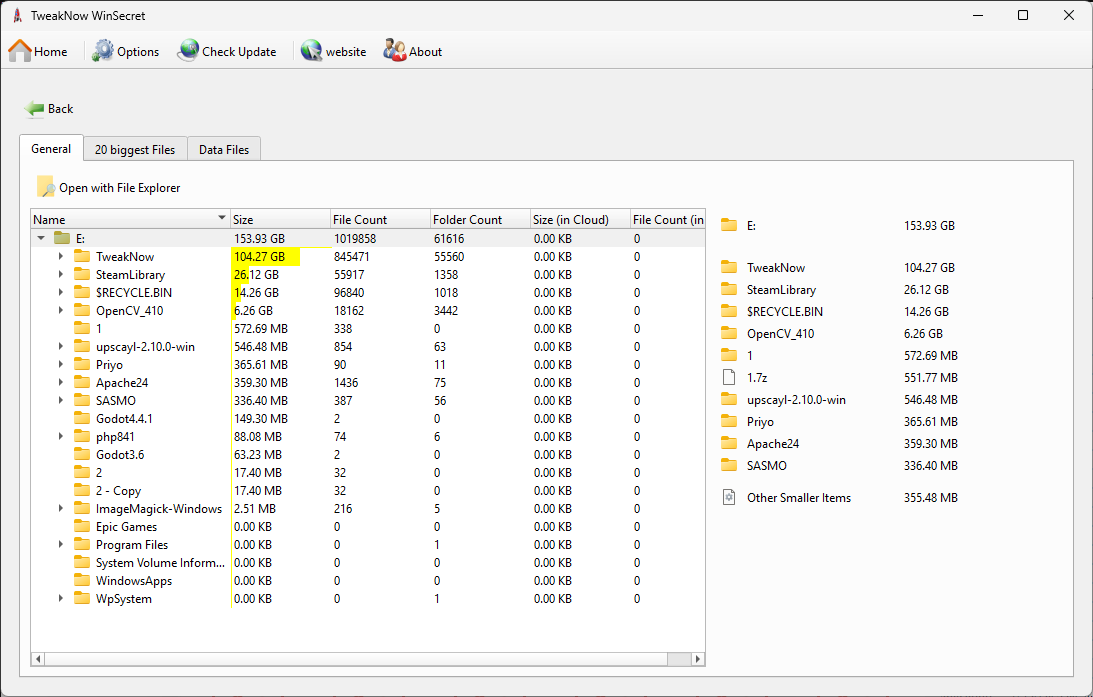
Task: Open Options via the gear icon
Action: click(x=103, y=51)
